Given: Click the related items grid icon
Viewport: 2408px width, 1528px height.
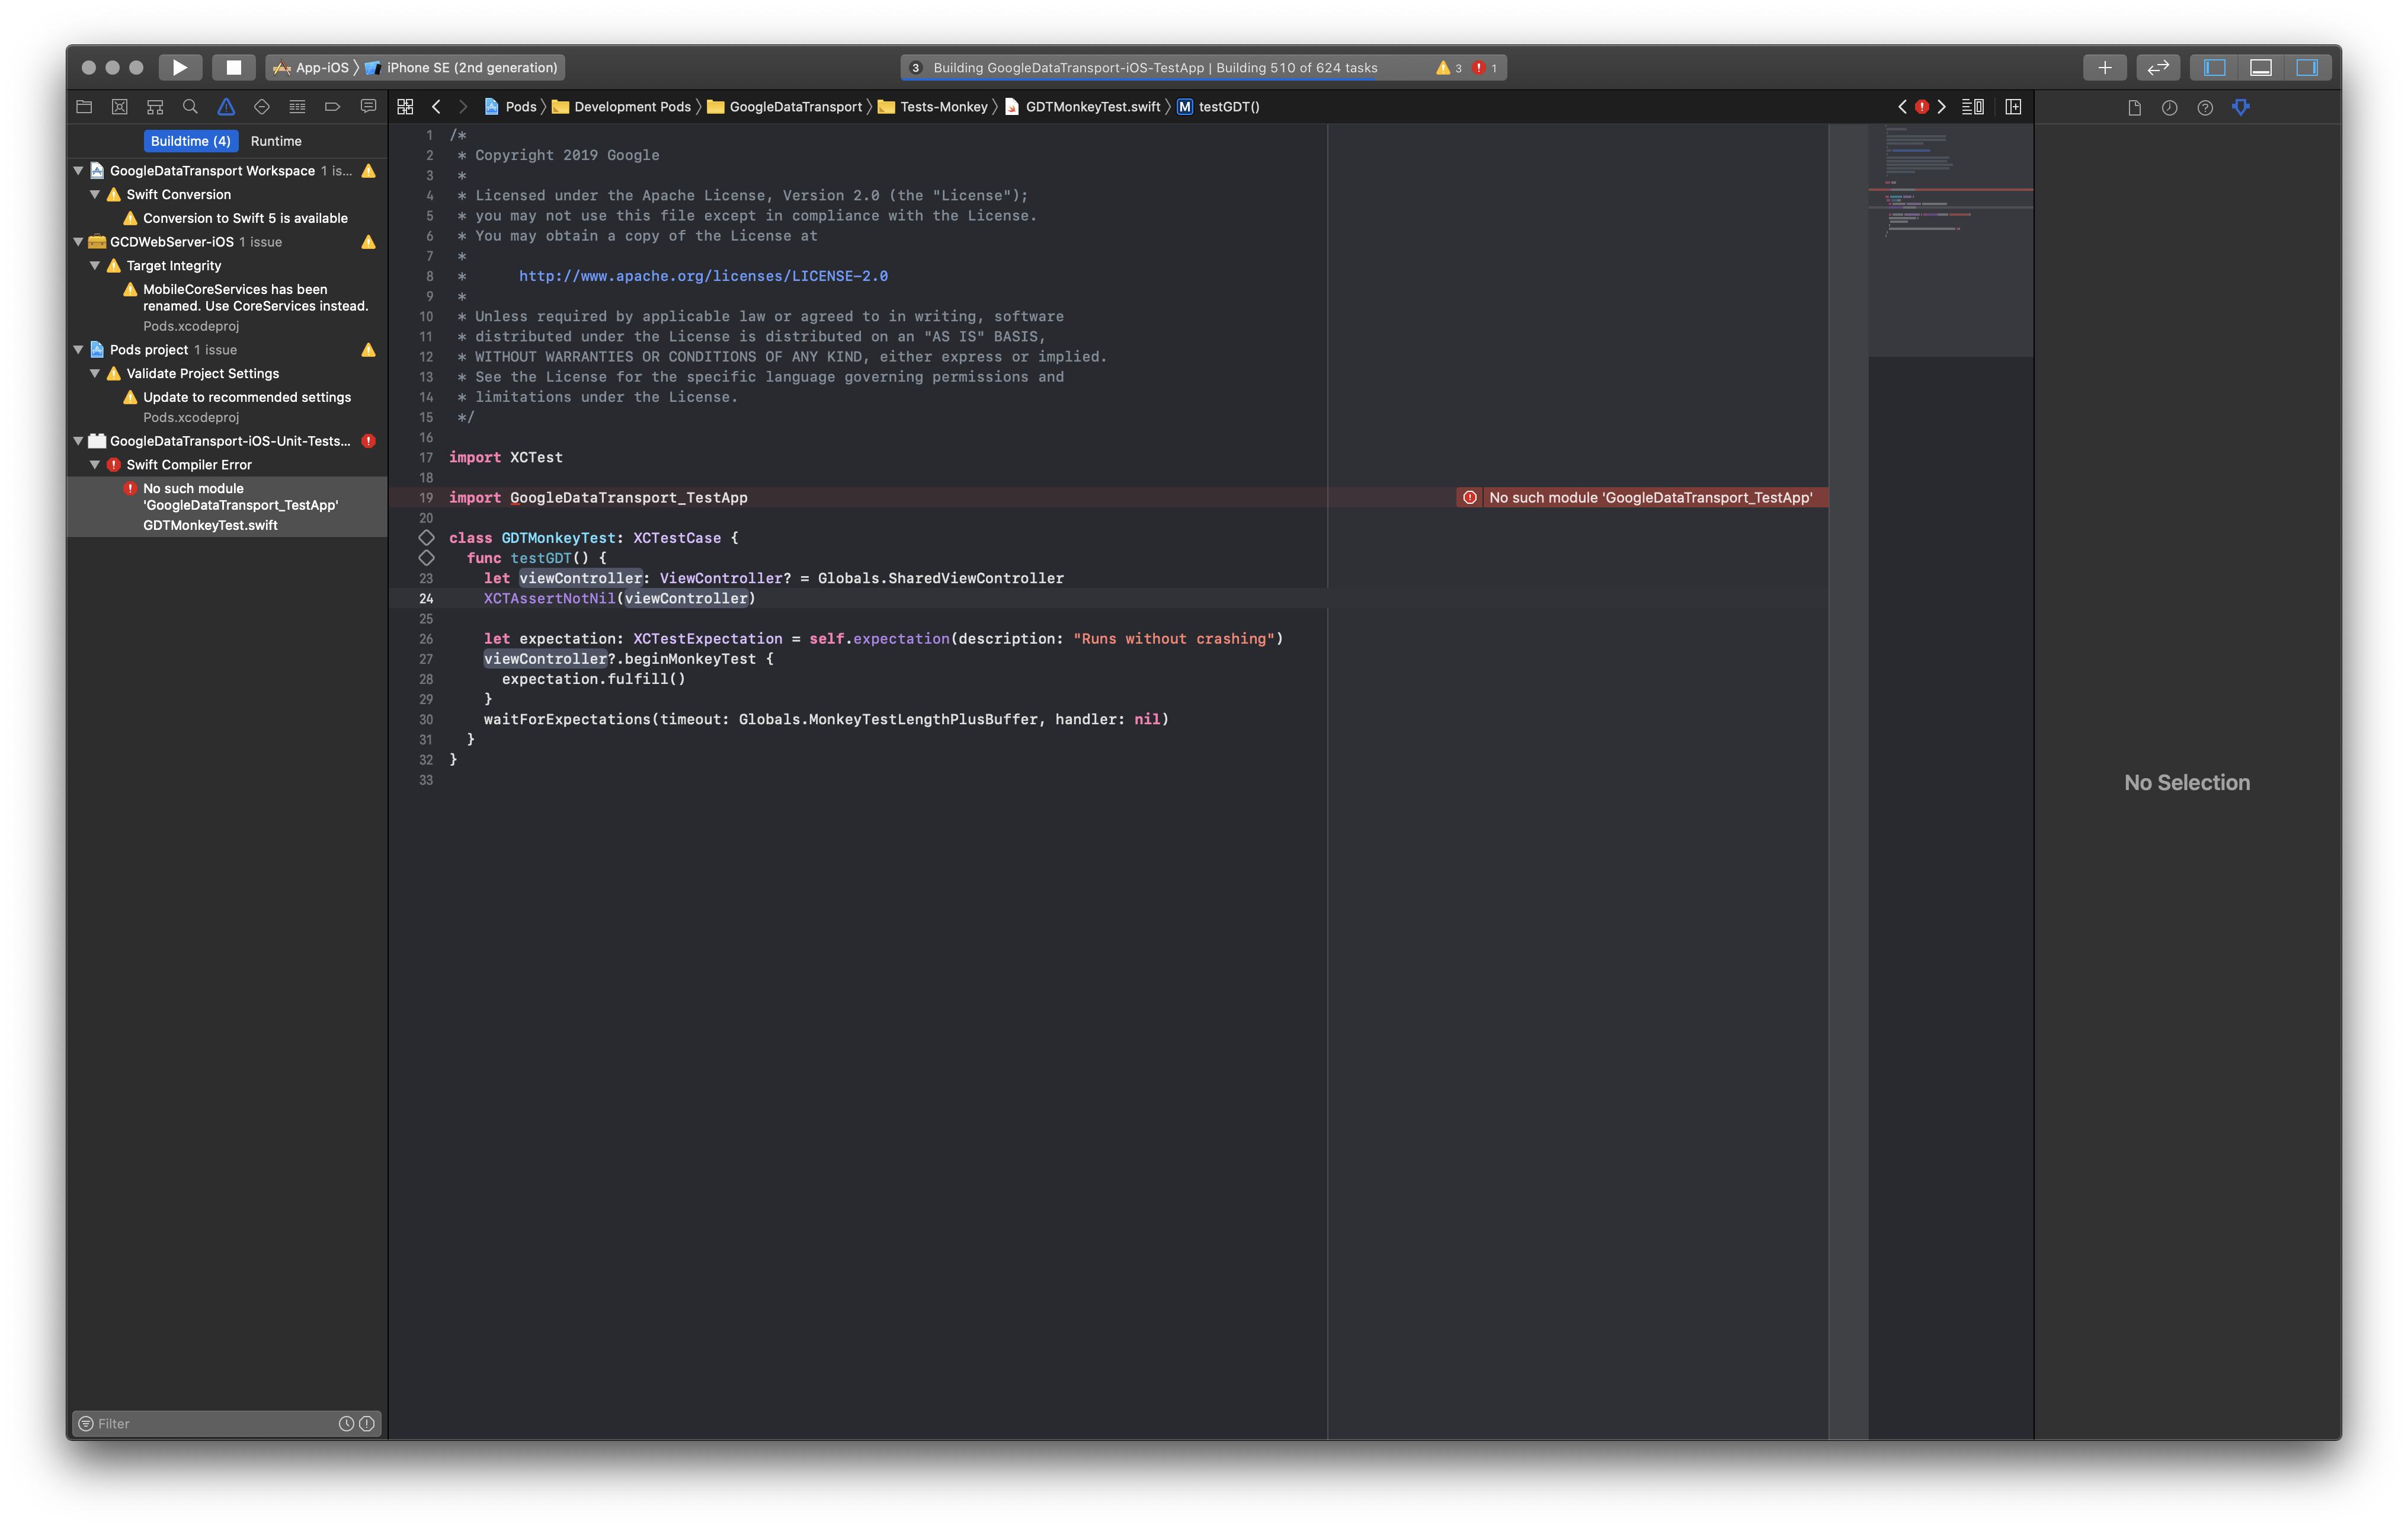Looking at the screenshot, I should tap(405, 106).
